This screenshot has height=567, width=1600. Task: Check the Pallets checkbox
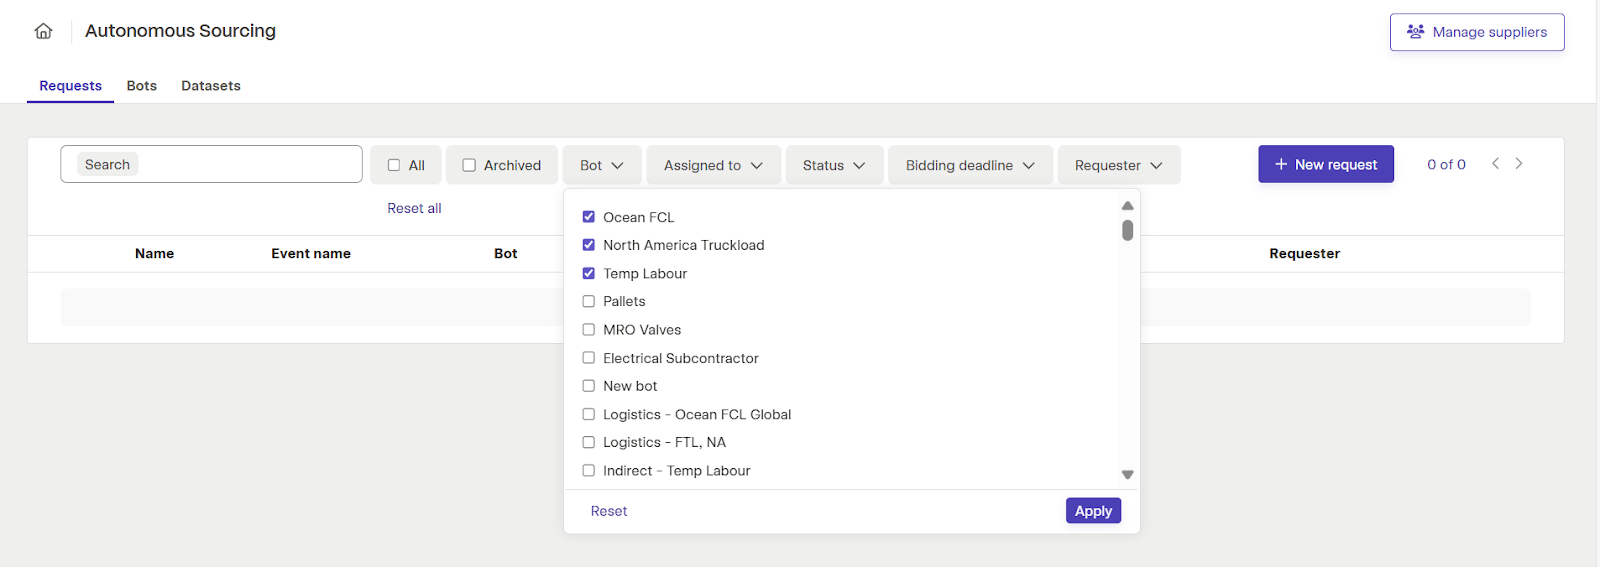point(589,301)
